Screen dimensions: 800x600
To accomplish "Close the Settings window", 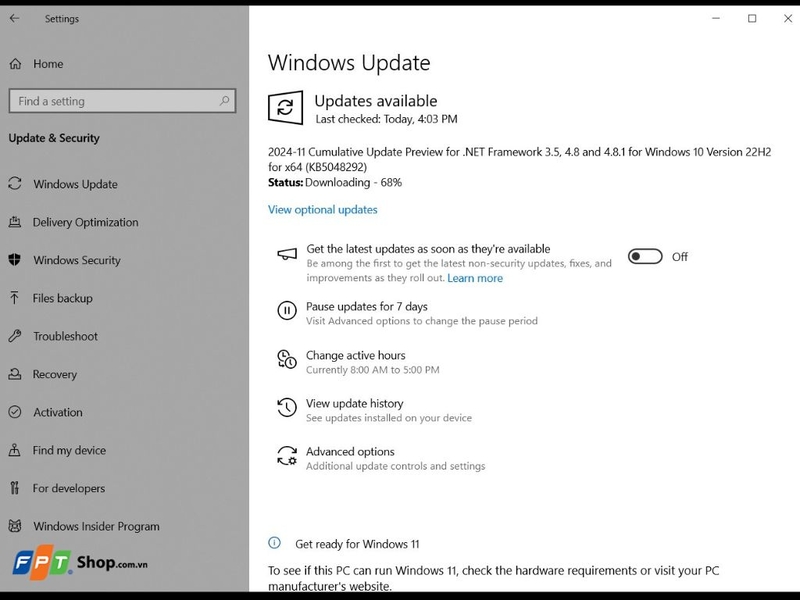I will [x=788, y=18].
